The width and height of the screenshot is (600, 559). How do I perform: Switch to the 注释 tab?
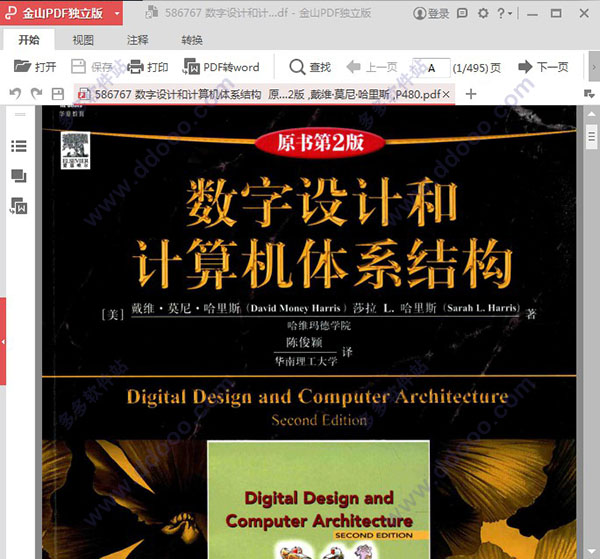pos(137,40)
